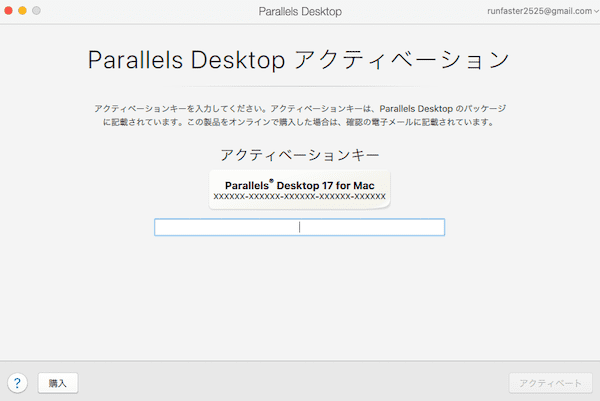Open the help question mark button
Viewport: 600px width, 401px height.
click(x=17, y=383)
